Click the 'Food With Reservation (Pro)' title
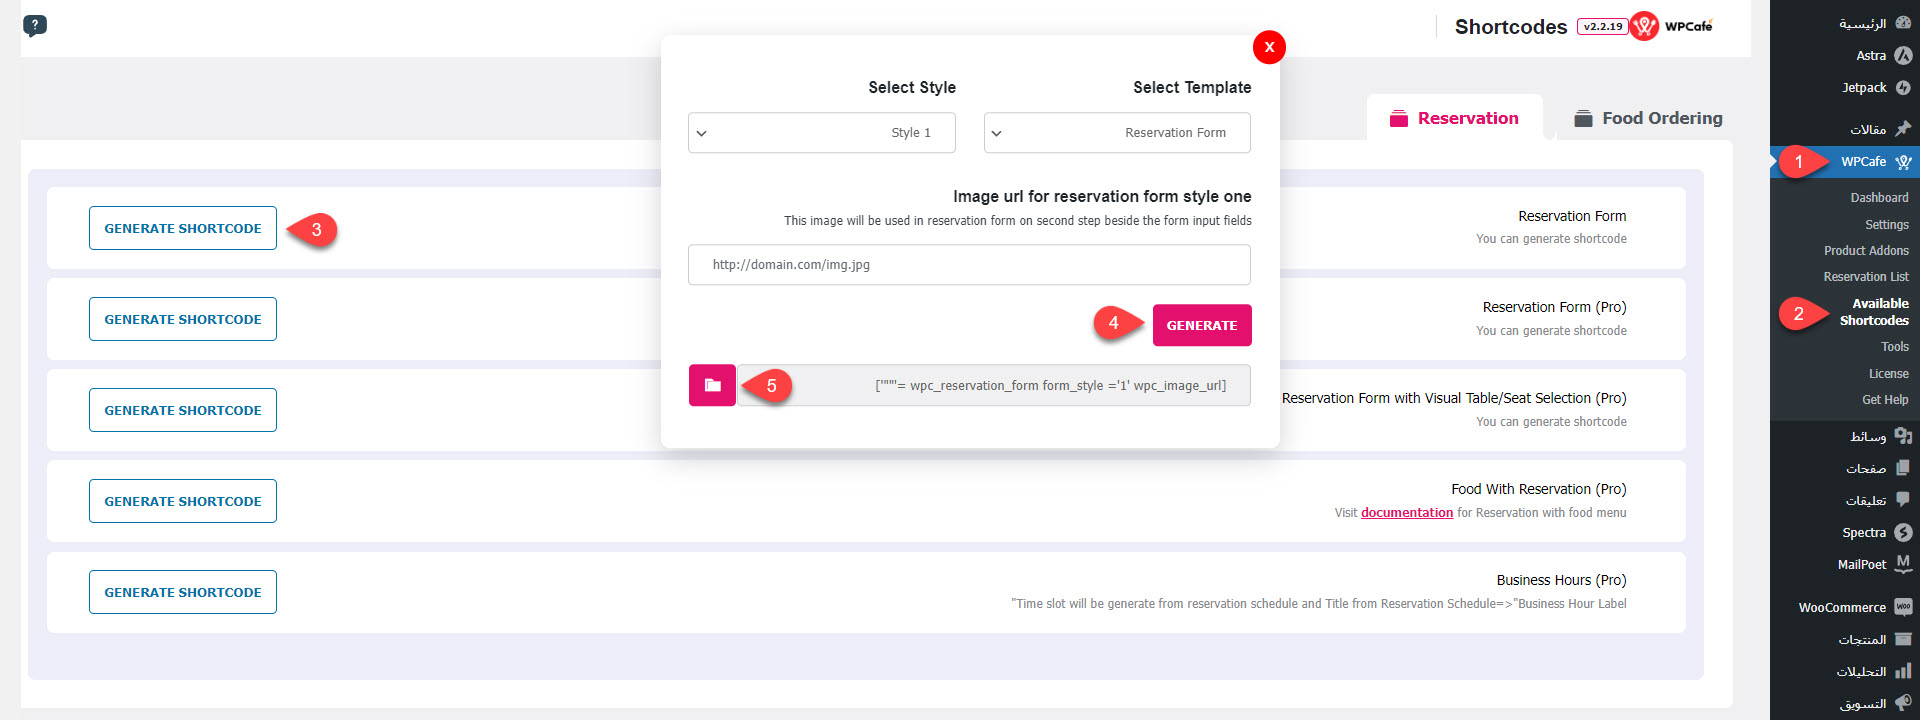 tap(1539, 489)
